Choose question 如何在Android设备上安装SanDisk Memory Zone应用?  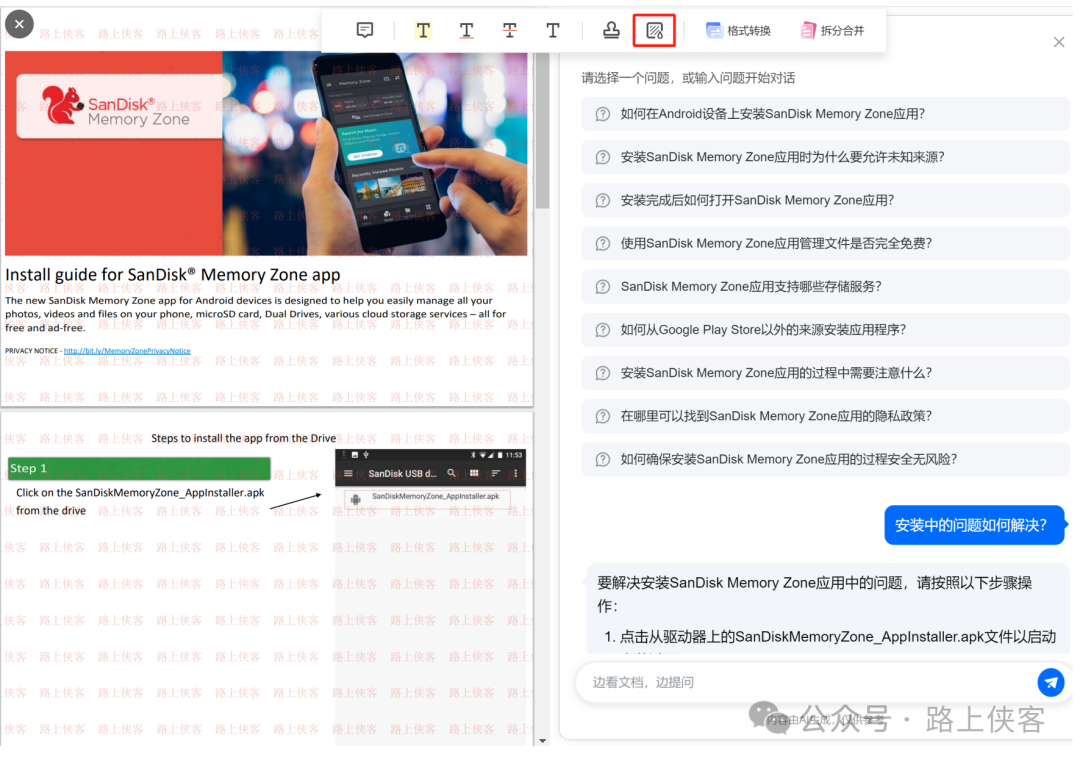coord(824,114)
